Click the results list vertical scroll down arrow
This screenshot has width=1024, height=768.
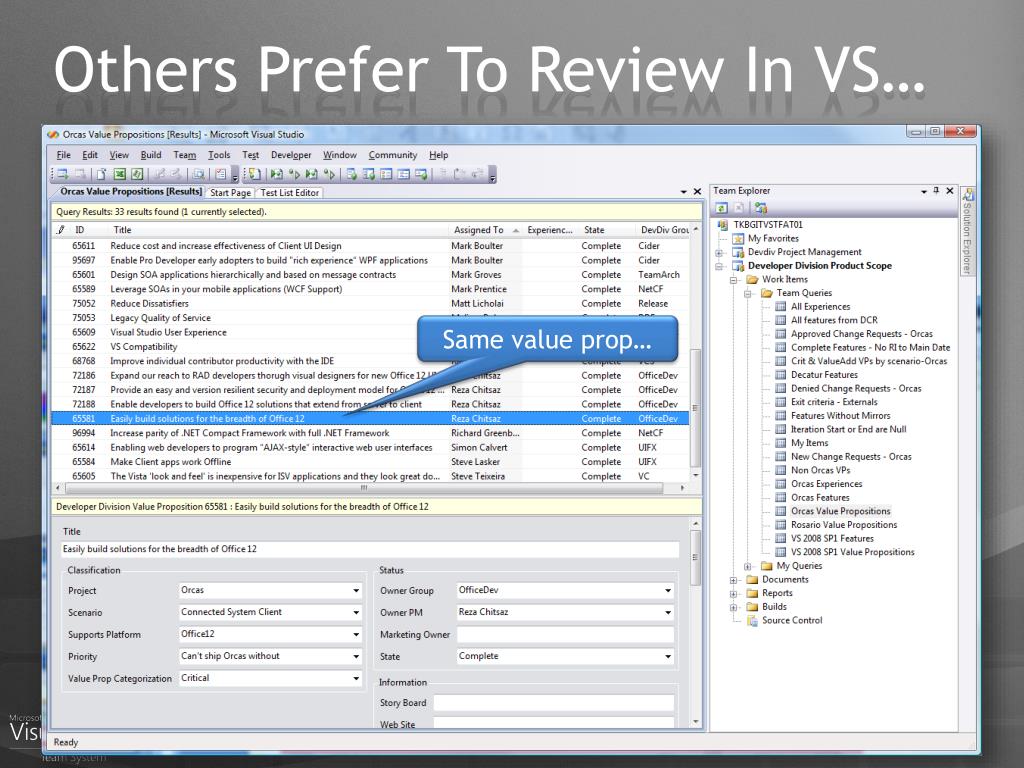pyautogui.click(x=696, y=475)
